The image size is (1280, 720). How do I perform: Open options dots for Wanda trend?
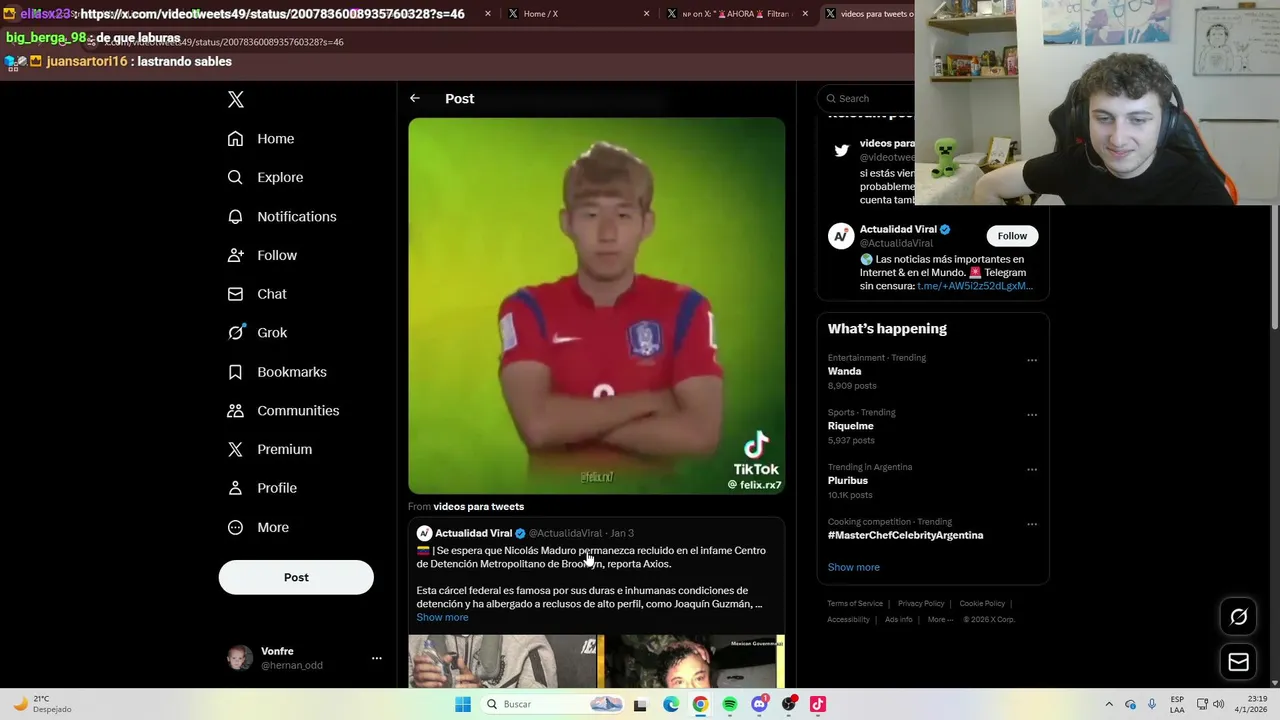(1032, 360)
